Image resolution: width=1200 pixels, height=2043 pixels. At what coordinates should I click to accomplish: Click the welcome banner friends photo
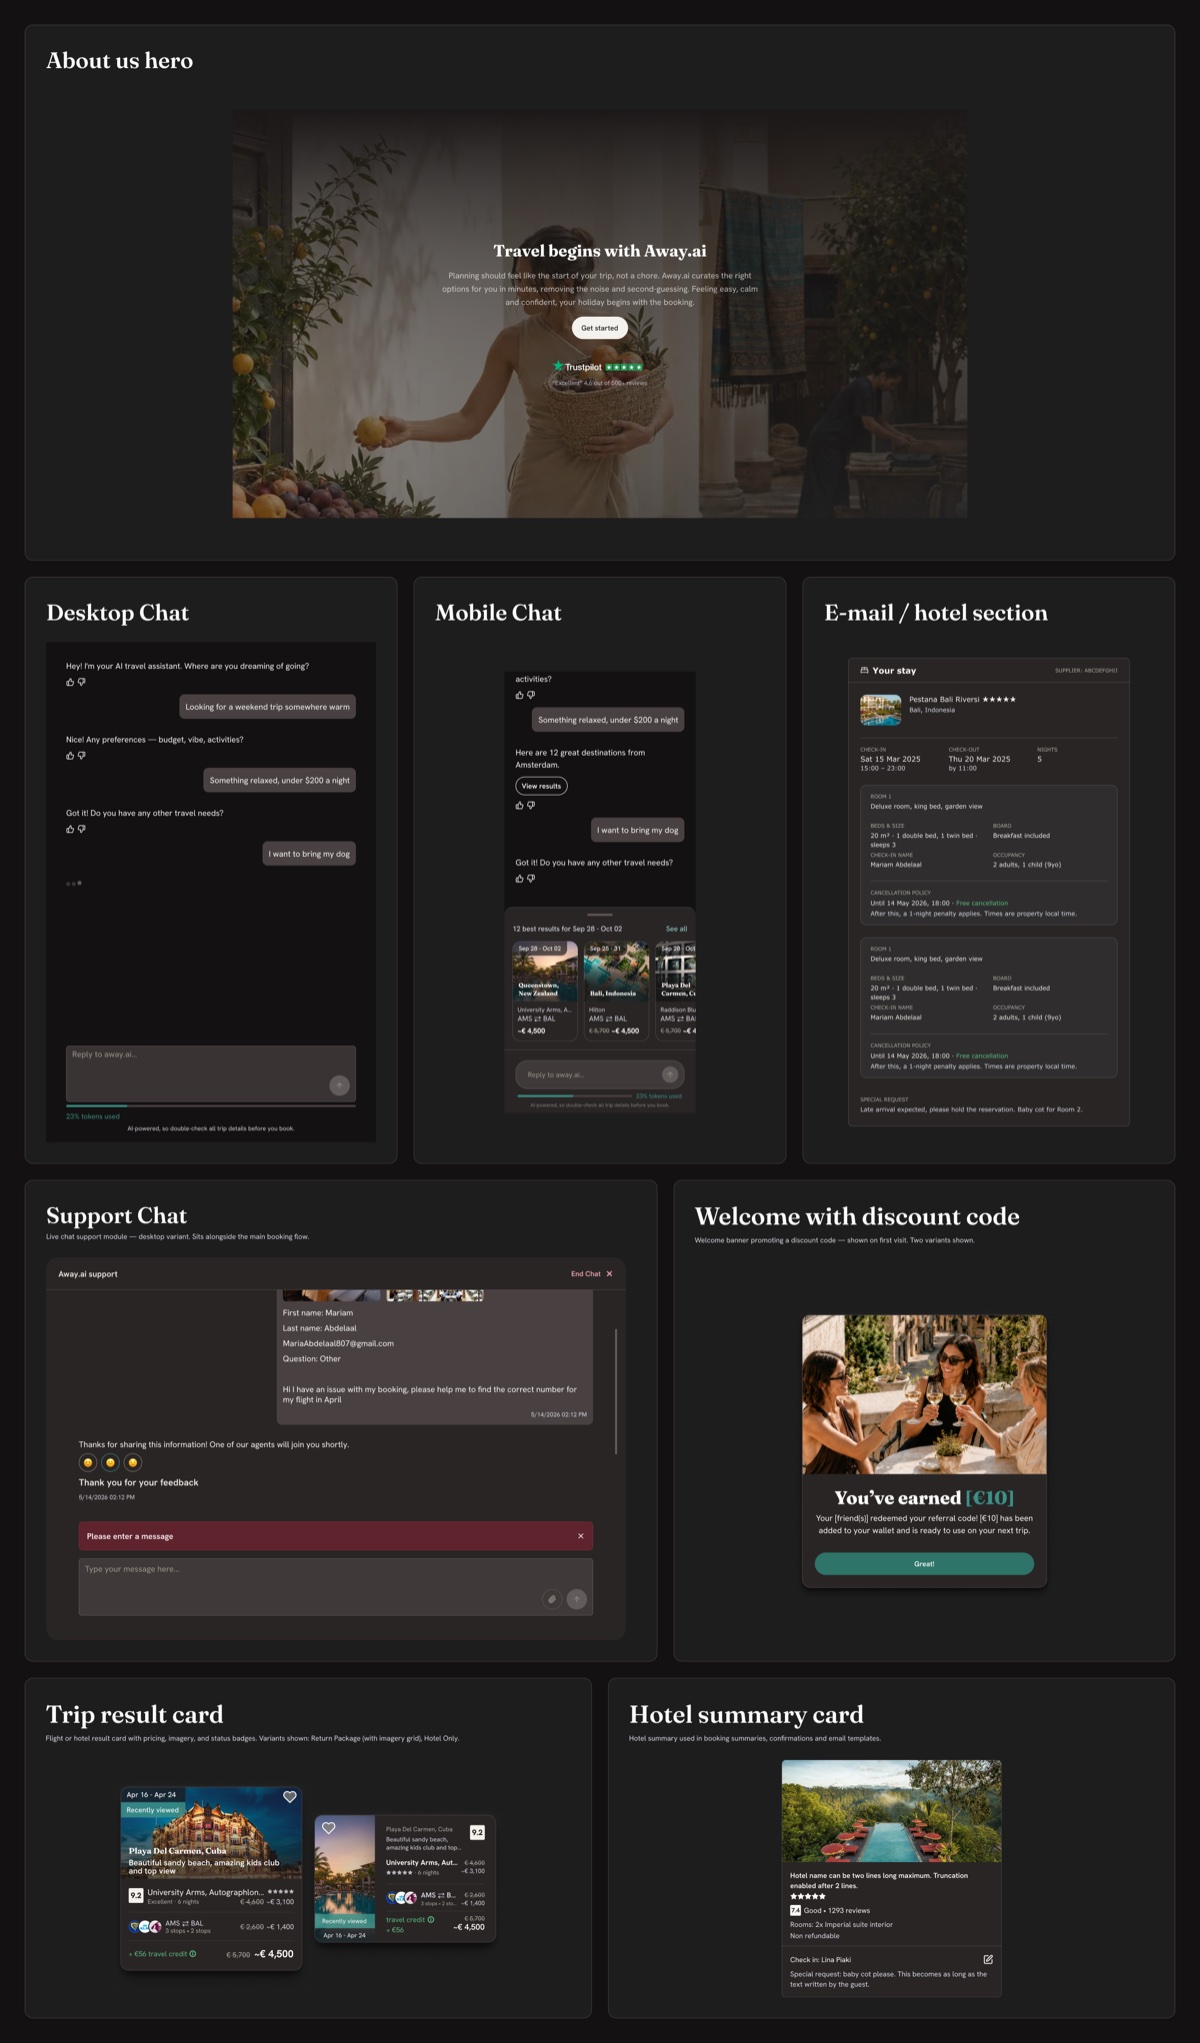point(924,1394)
